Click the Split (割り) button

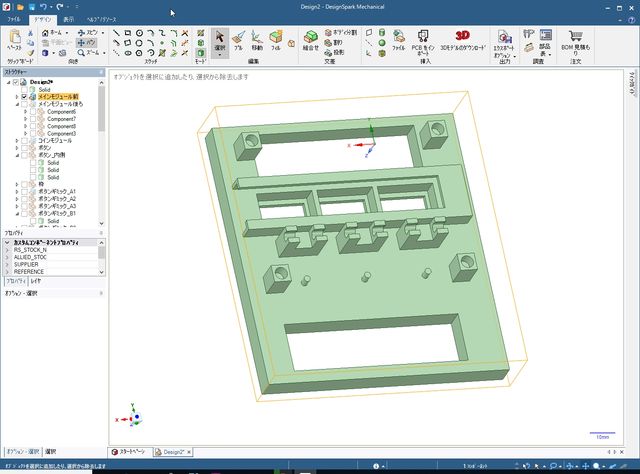coord(333,42)
